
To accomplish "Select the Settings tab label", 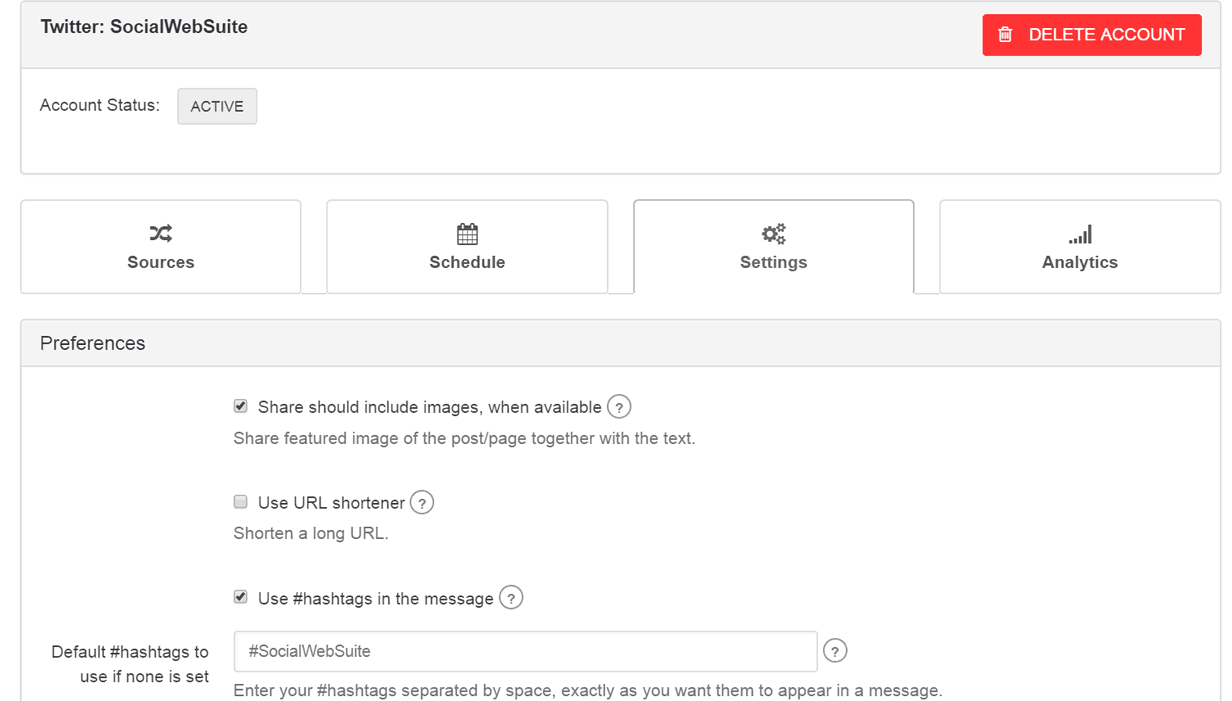I will pyautogui.click(x=773, y=262).
